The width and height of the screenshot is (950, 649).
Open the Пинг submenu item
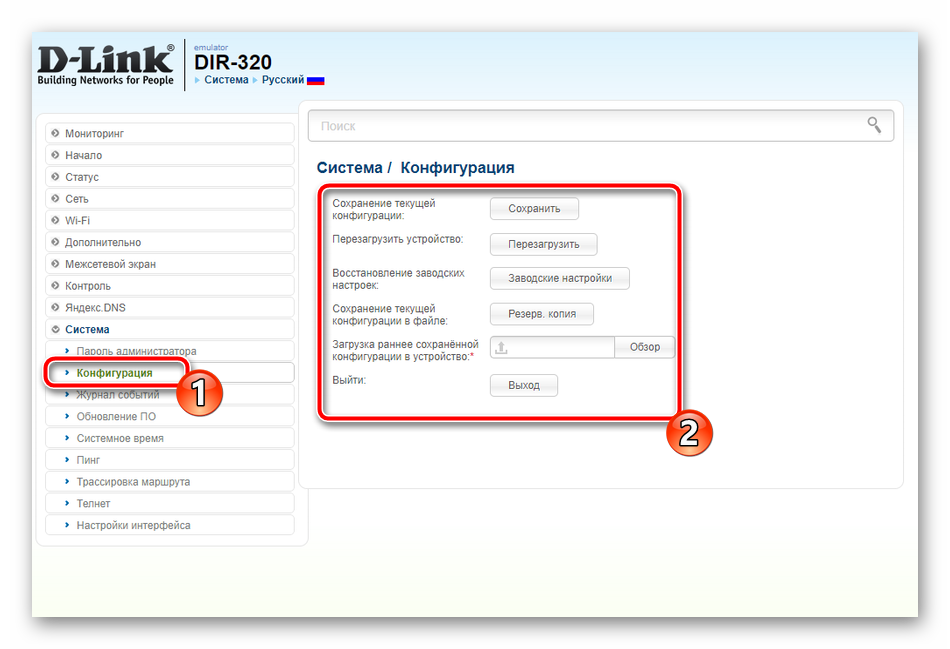click(170, 461)
